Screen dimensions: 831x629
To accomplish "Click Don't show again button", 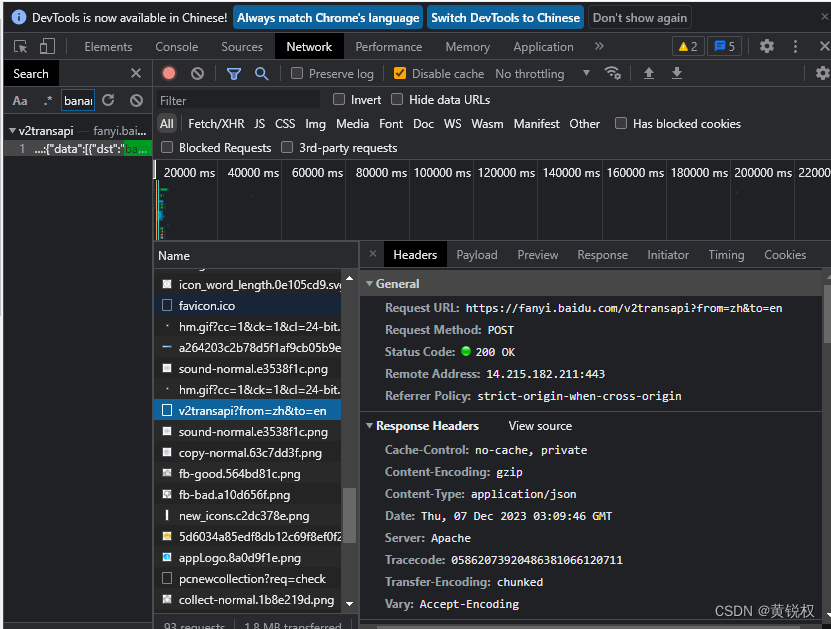I will point(640,17).
